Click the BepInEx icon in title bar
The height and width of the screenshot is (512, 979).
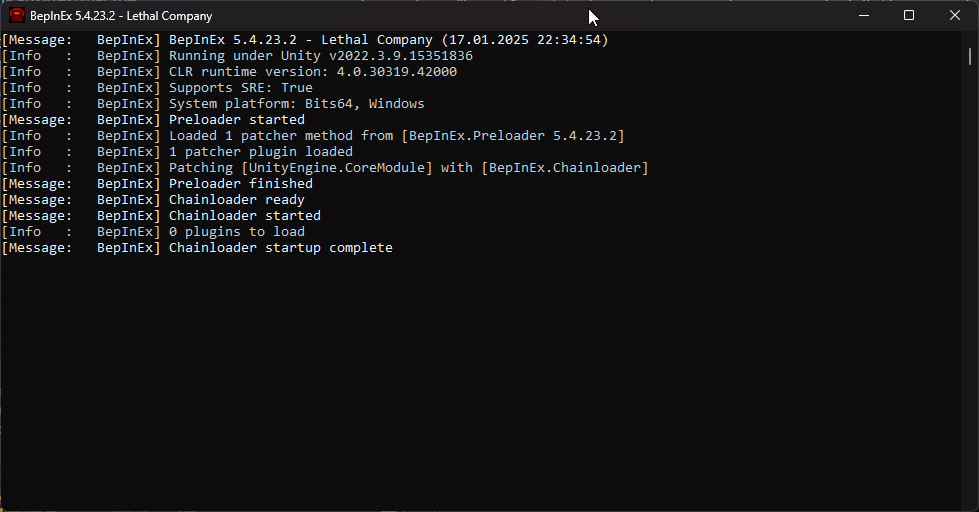[x=17, y=15]
